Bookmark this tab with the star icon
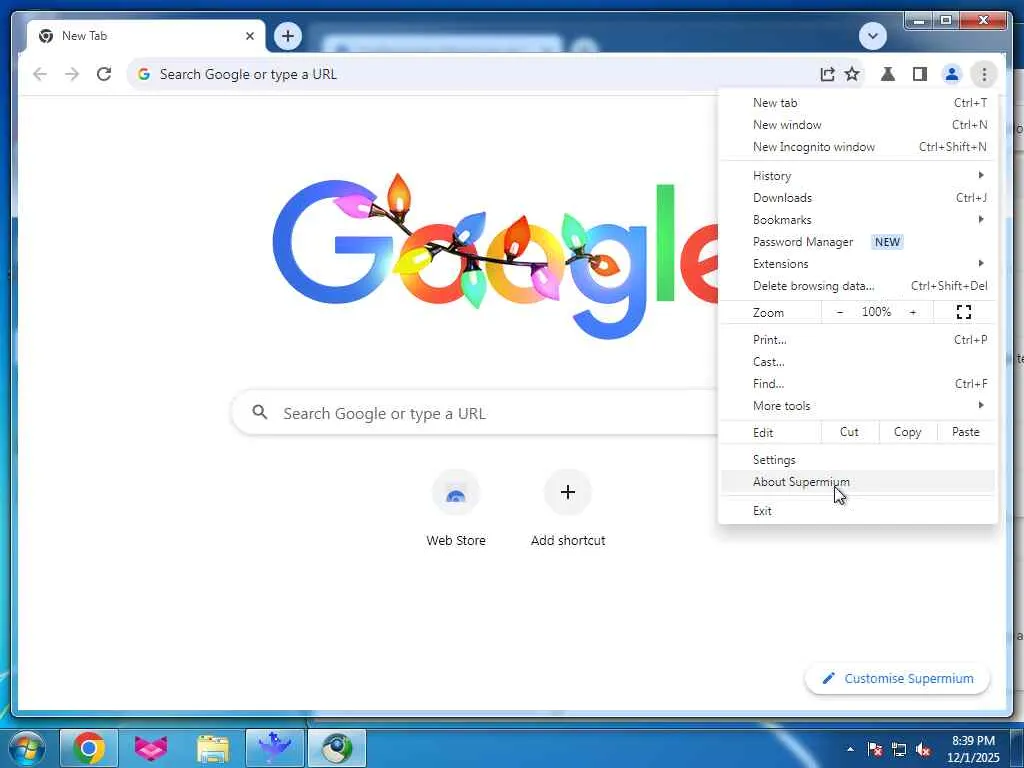This screenshot has width=1024, height=768. [x=852, y=74]
